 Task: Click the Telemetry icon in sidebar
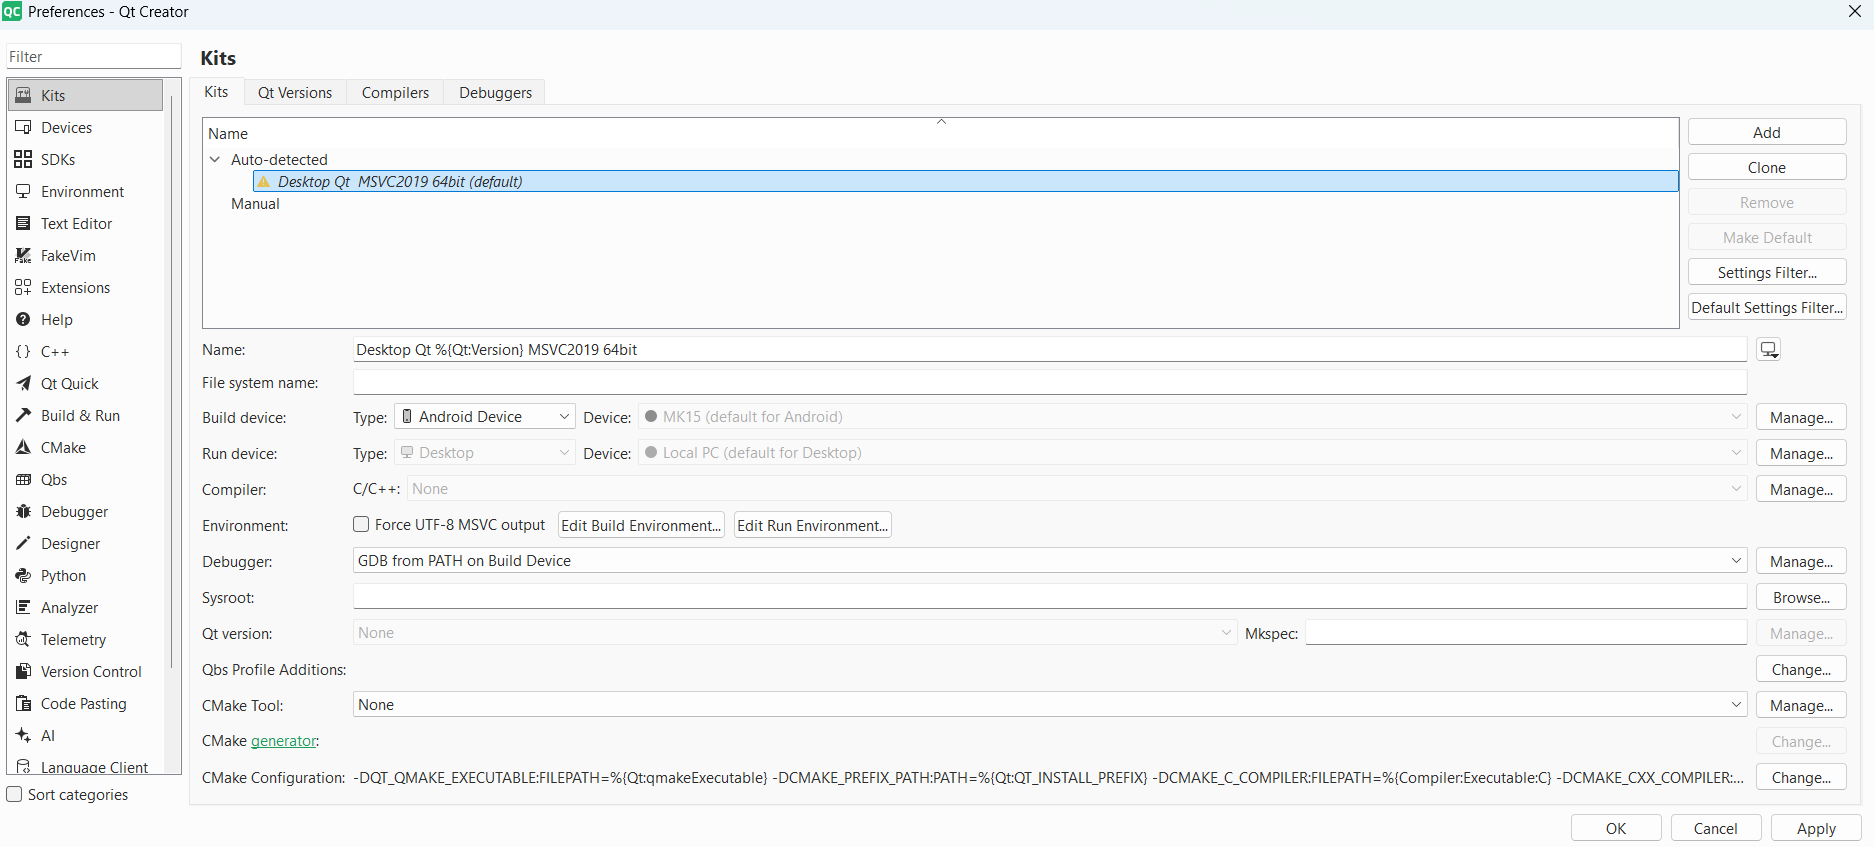23,640
